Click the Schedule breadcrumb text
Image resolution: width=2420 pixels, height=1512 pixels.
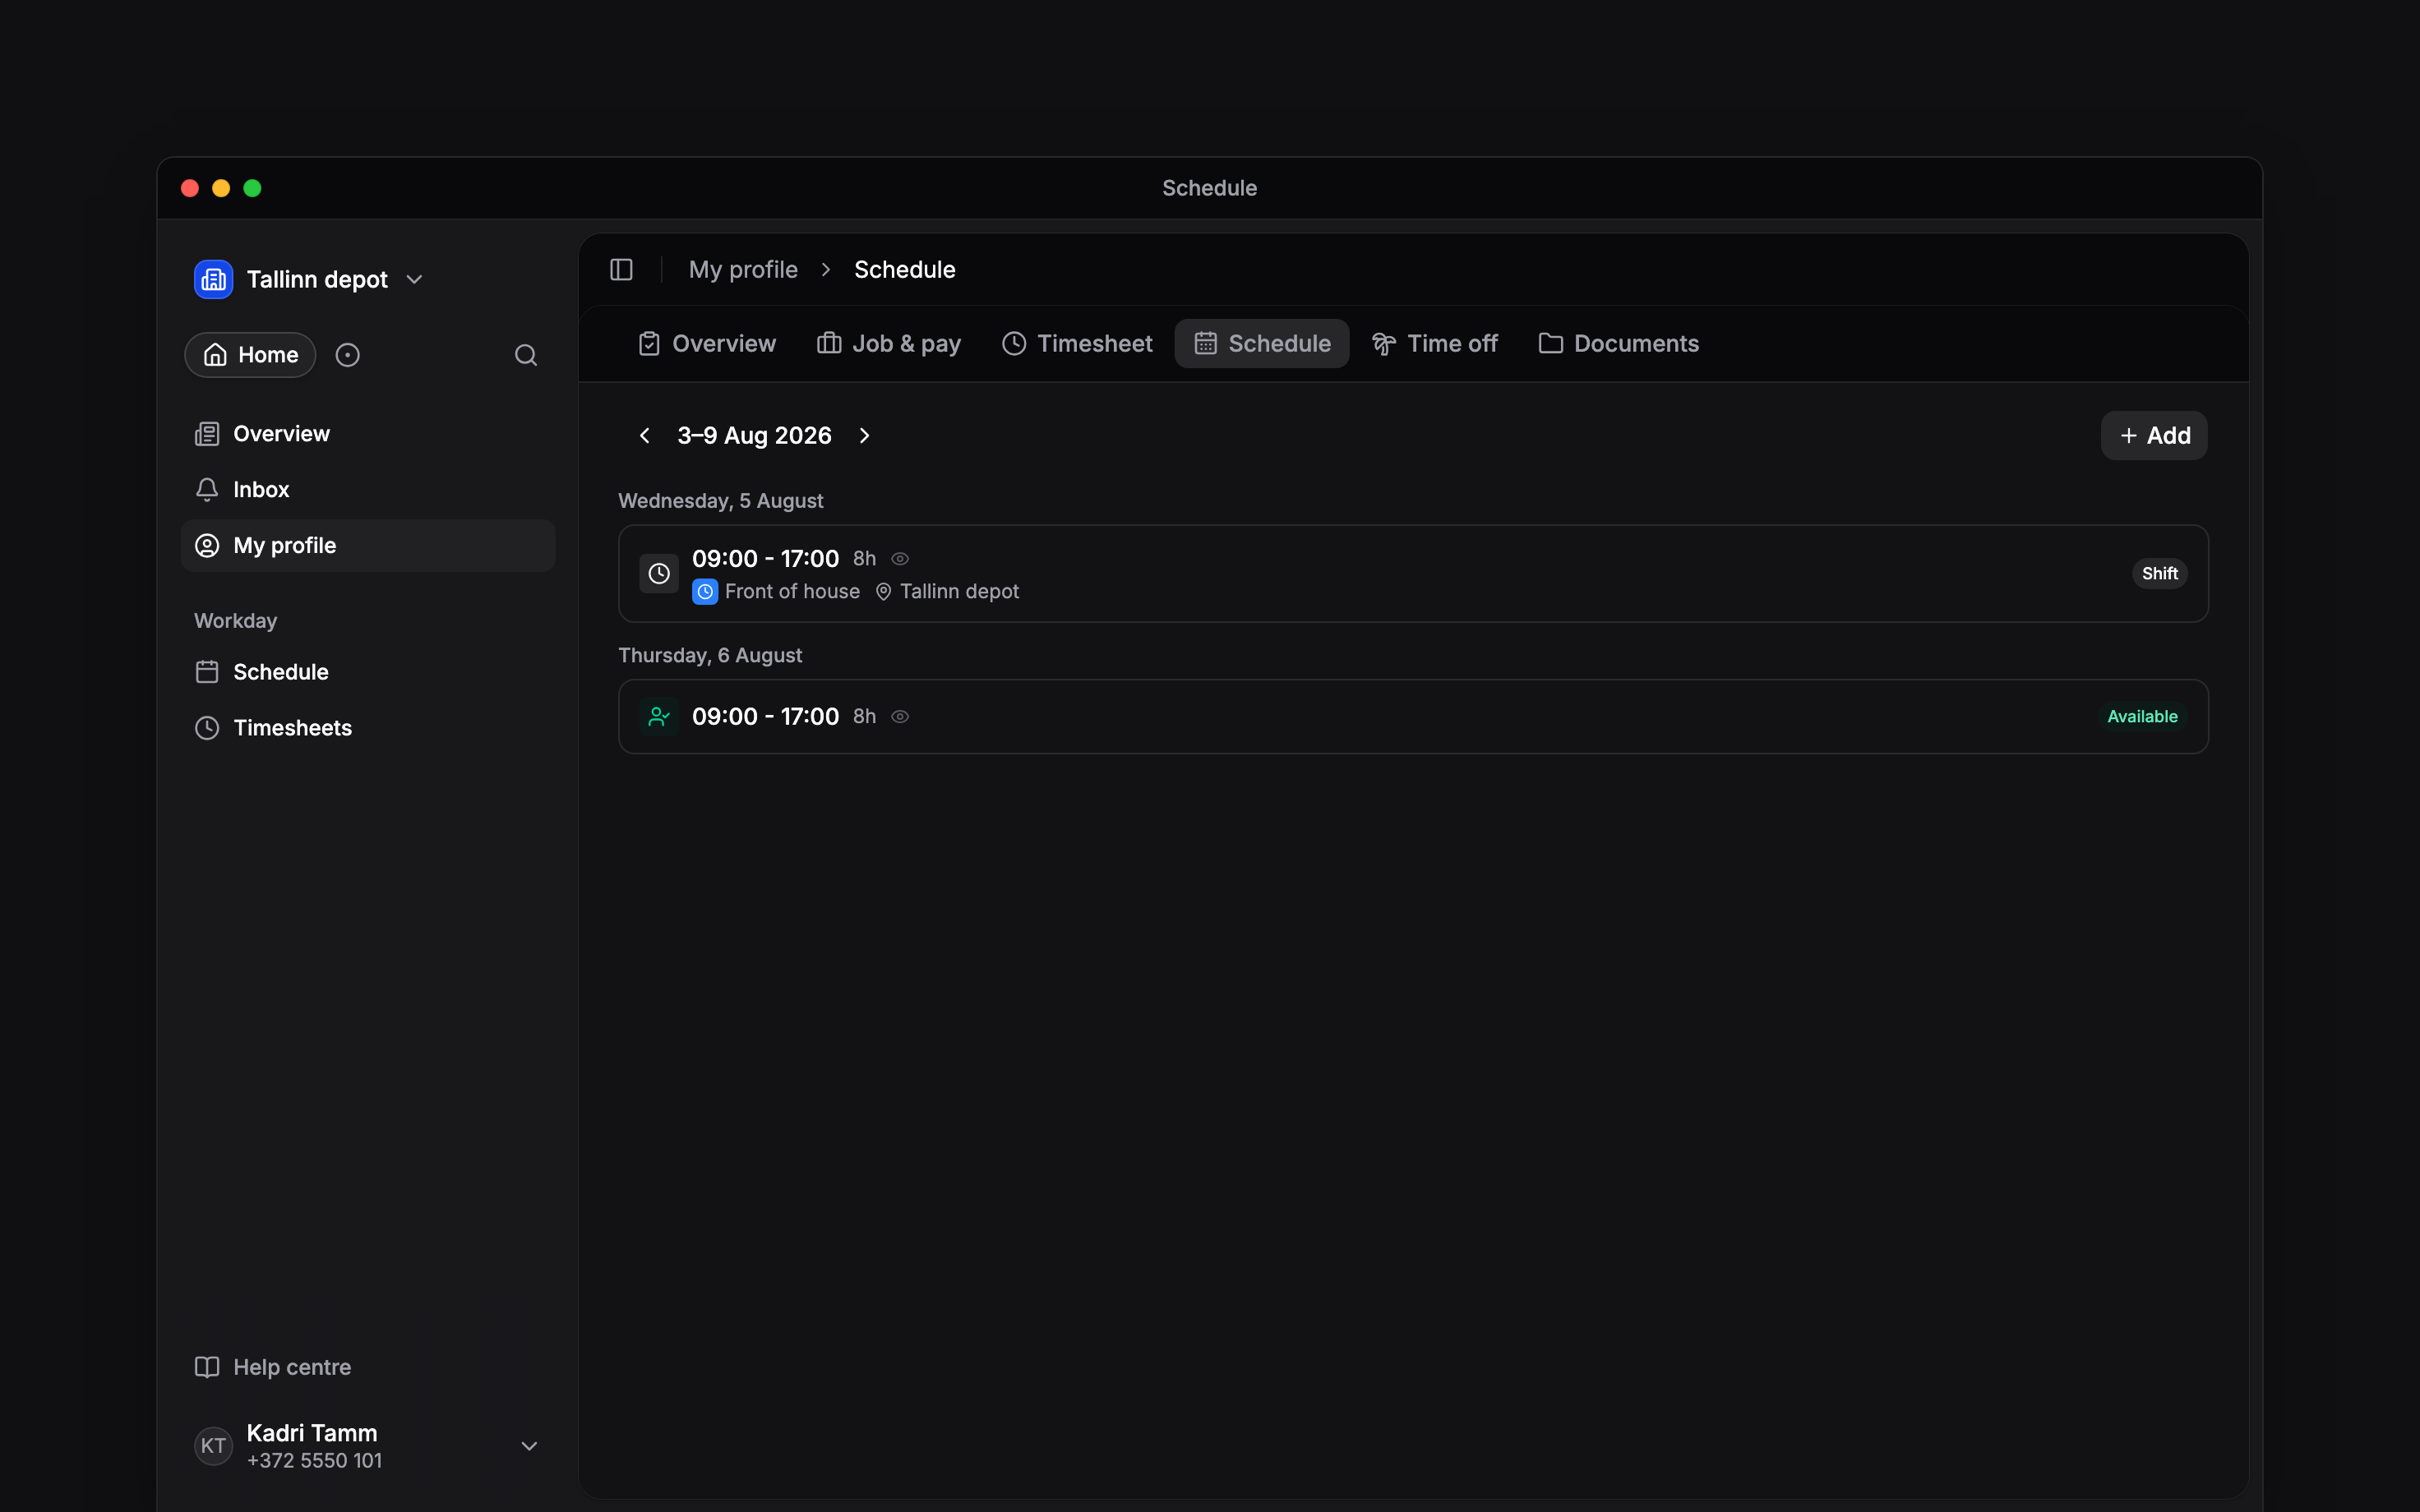coord(904,270)
